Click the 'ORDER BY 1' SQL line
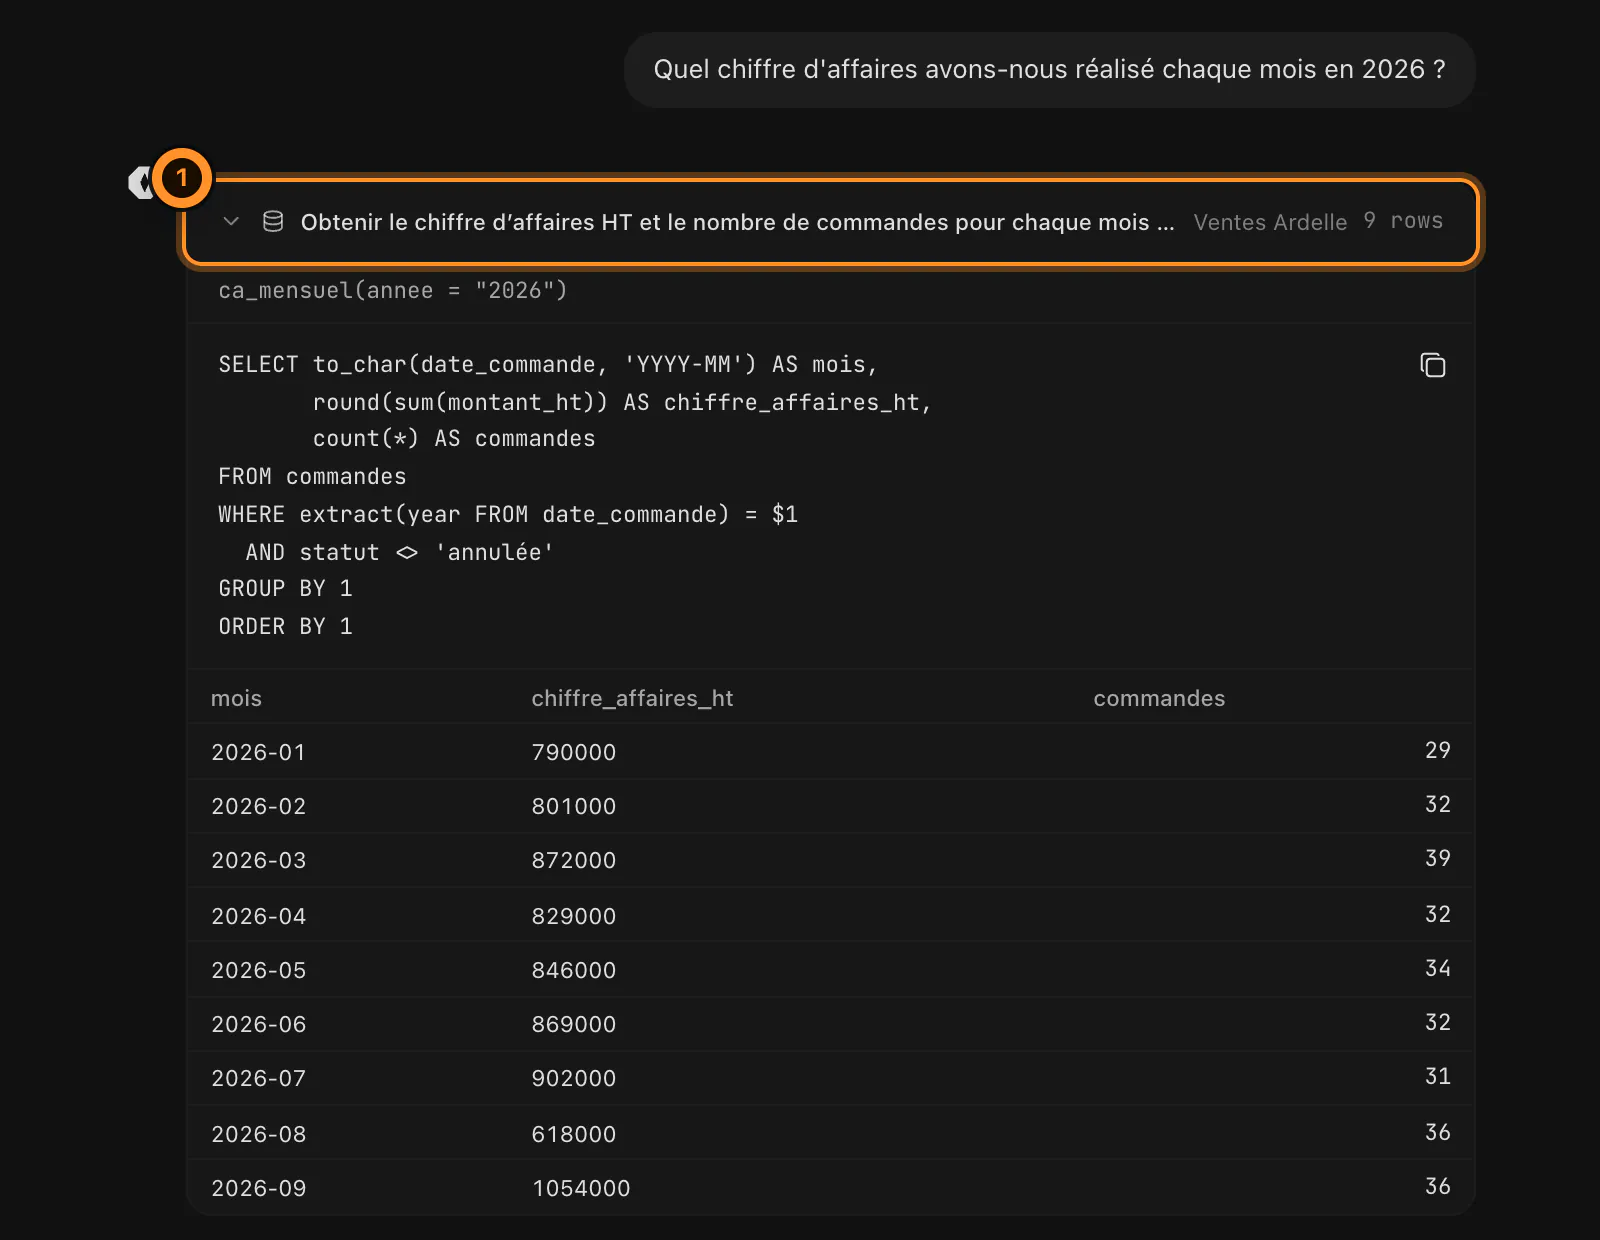Screen dimensions: 1600x1240 click(285, 627)
